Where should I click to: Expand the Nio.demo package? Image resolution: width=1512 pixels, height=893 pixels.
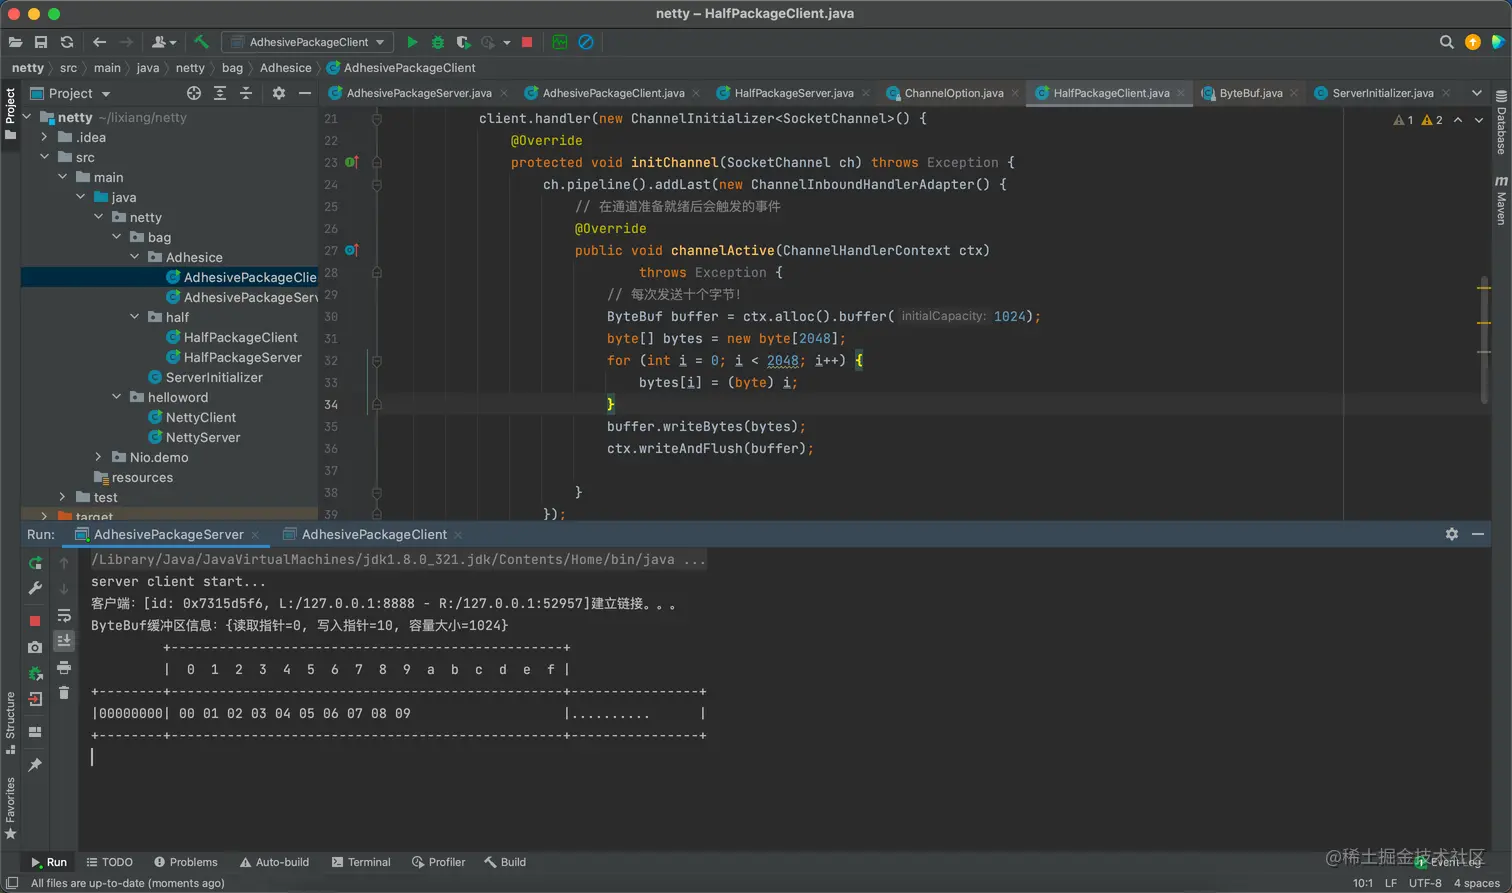pyautogui.click(x=98, y=457)
